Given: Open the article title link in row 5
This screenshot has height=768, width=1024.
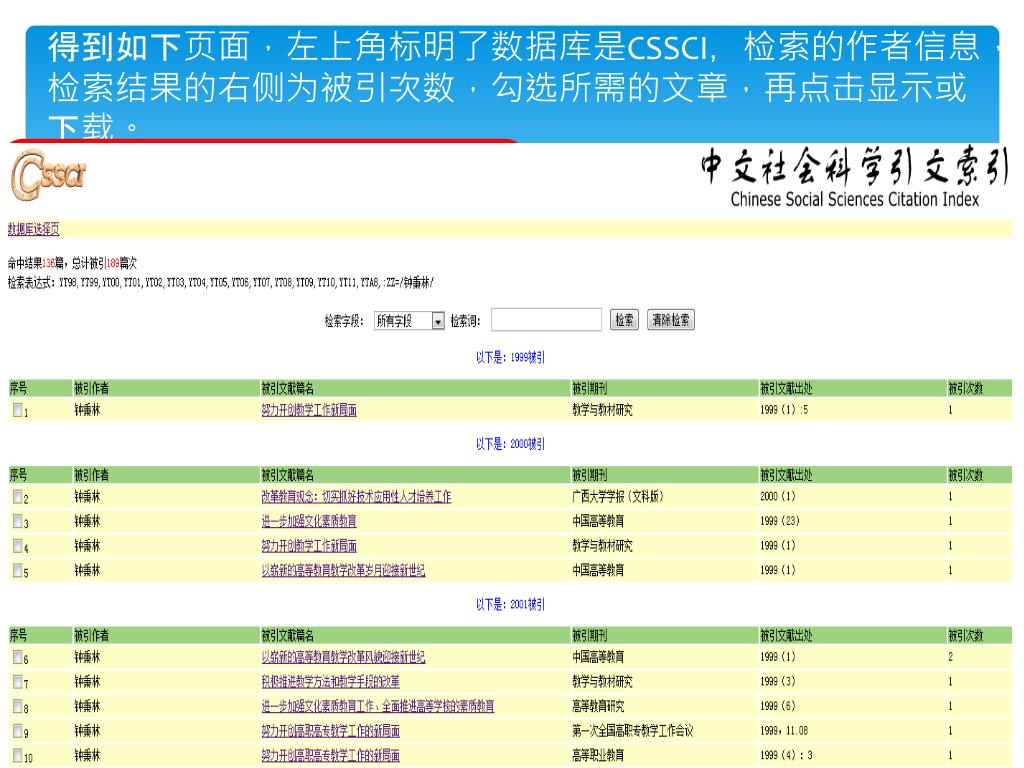Looking at the screenshot, I should coord(343,571).
